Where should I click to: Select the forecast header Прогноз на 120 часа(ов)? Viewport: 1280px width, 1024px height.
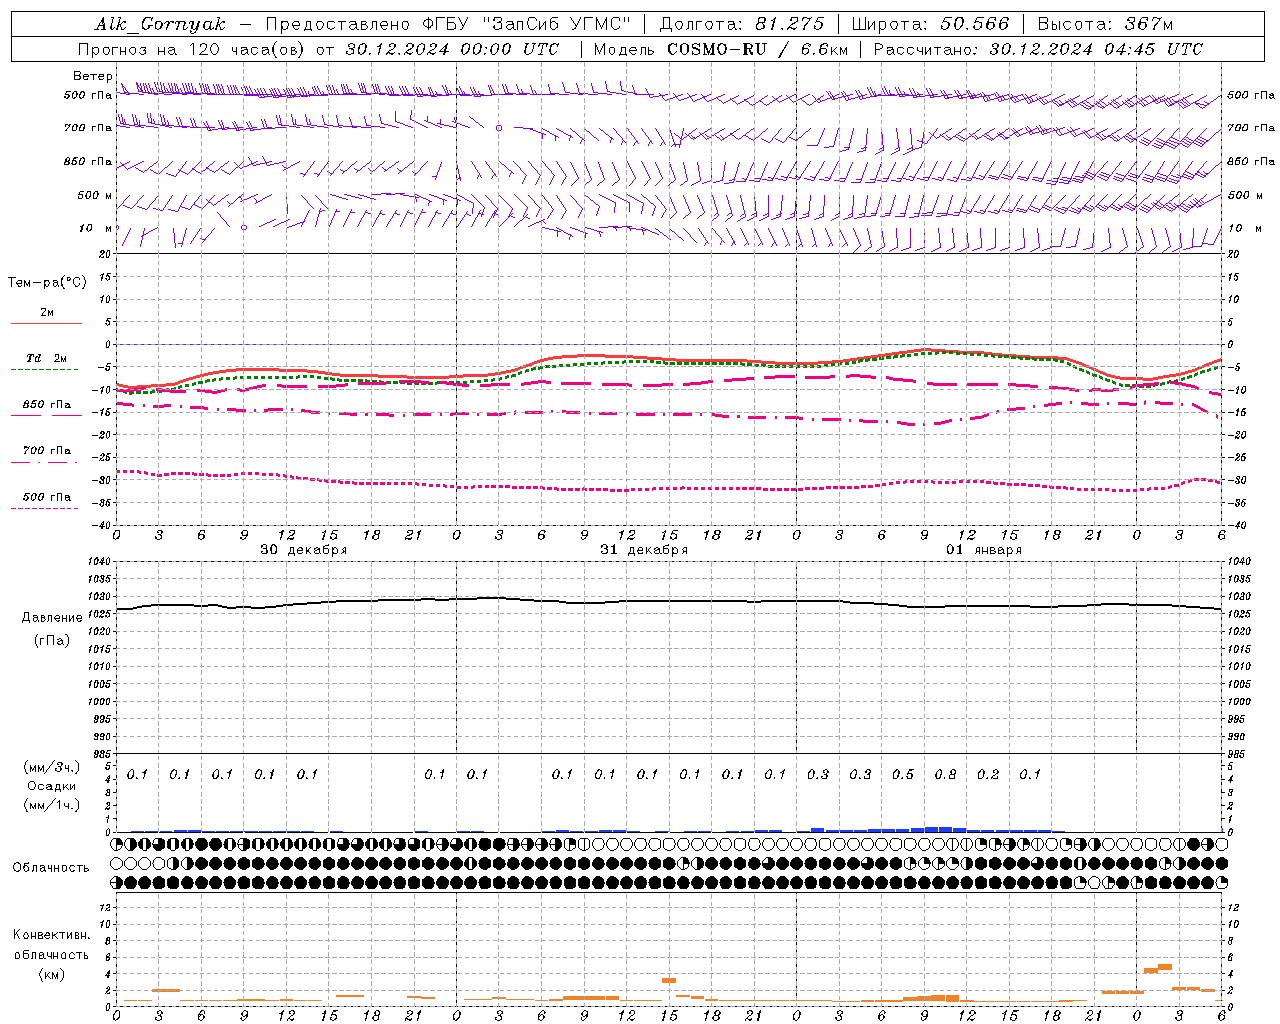[194, 49]
